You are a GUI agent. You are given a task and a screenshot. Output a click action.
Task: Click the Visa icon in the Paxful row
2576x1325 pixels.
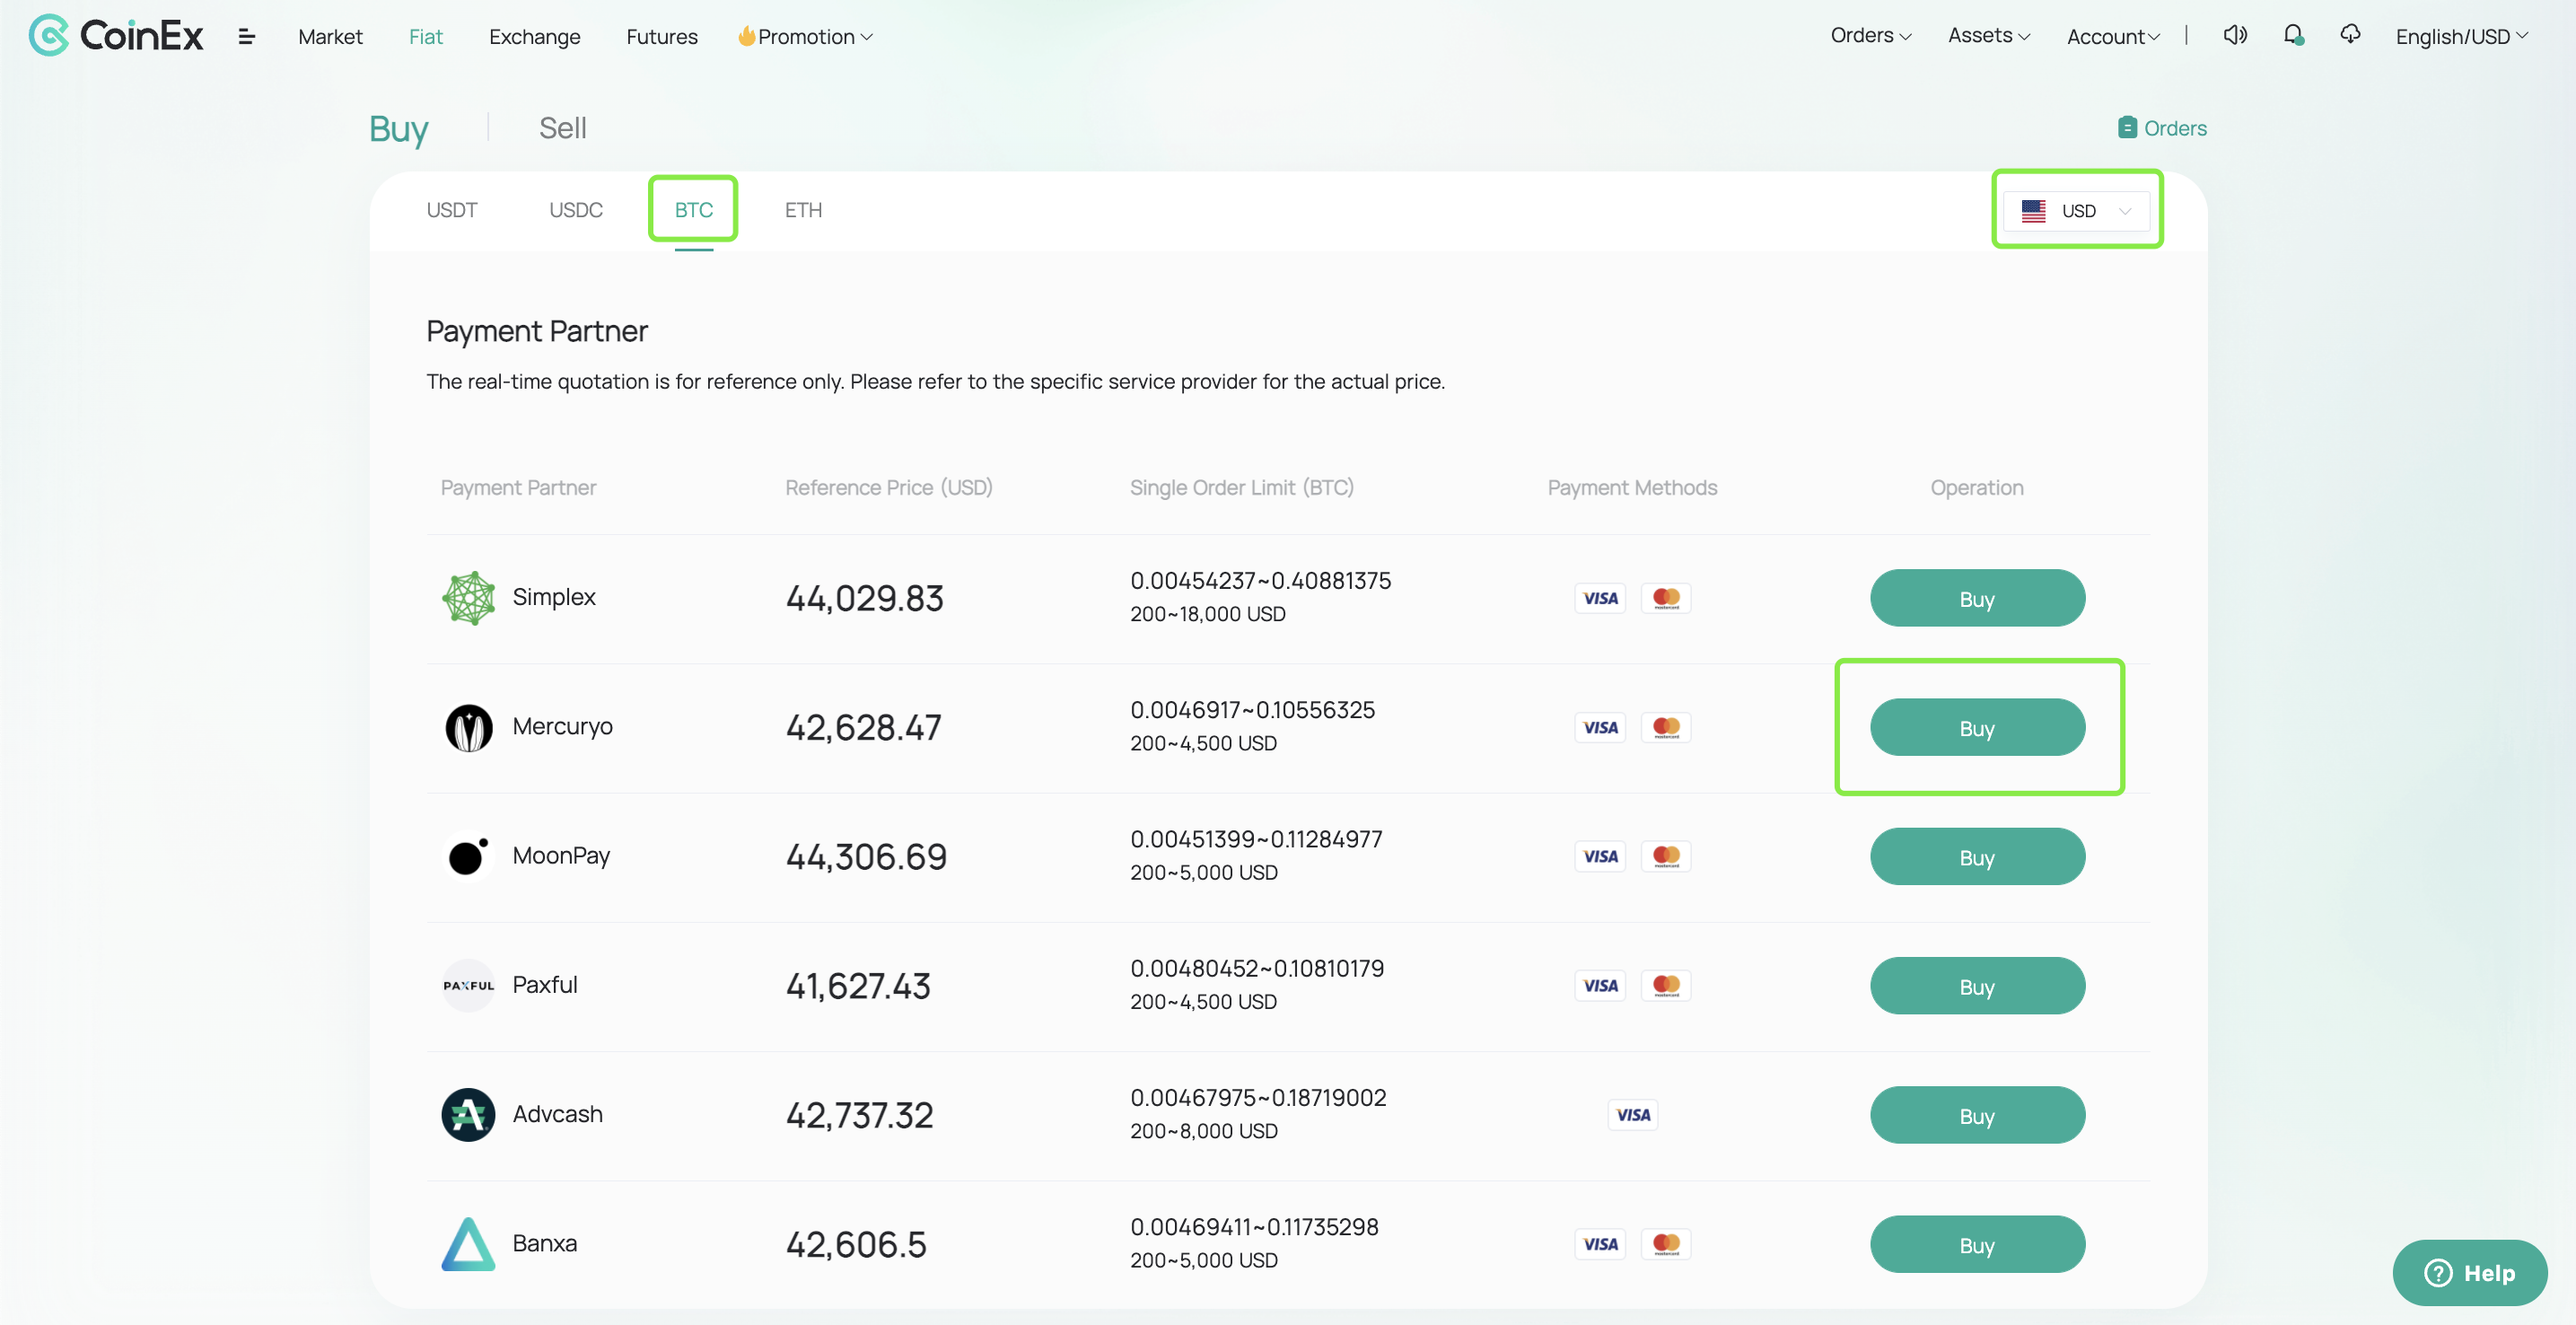[1600, 985]
